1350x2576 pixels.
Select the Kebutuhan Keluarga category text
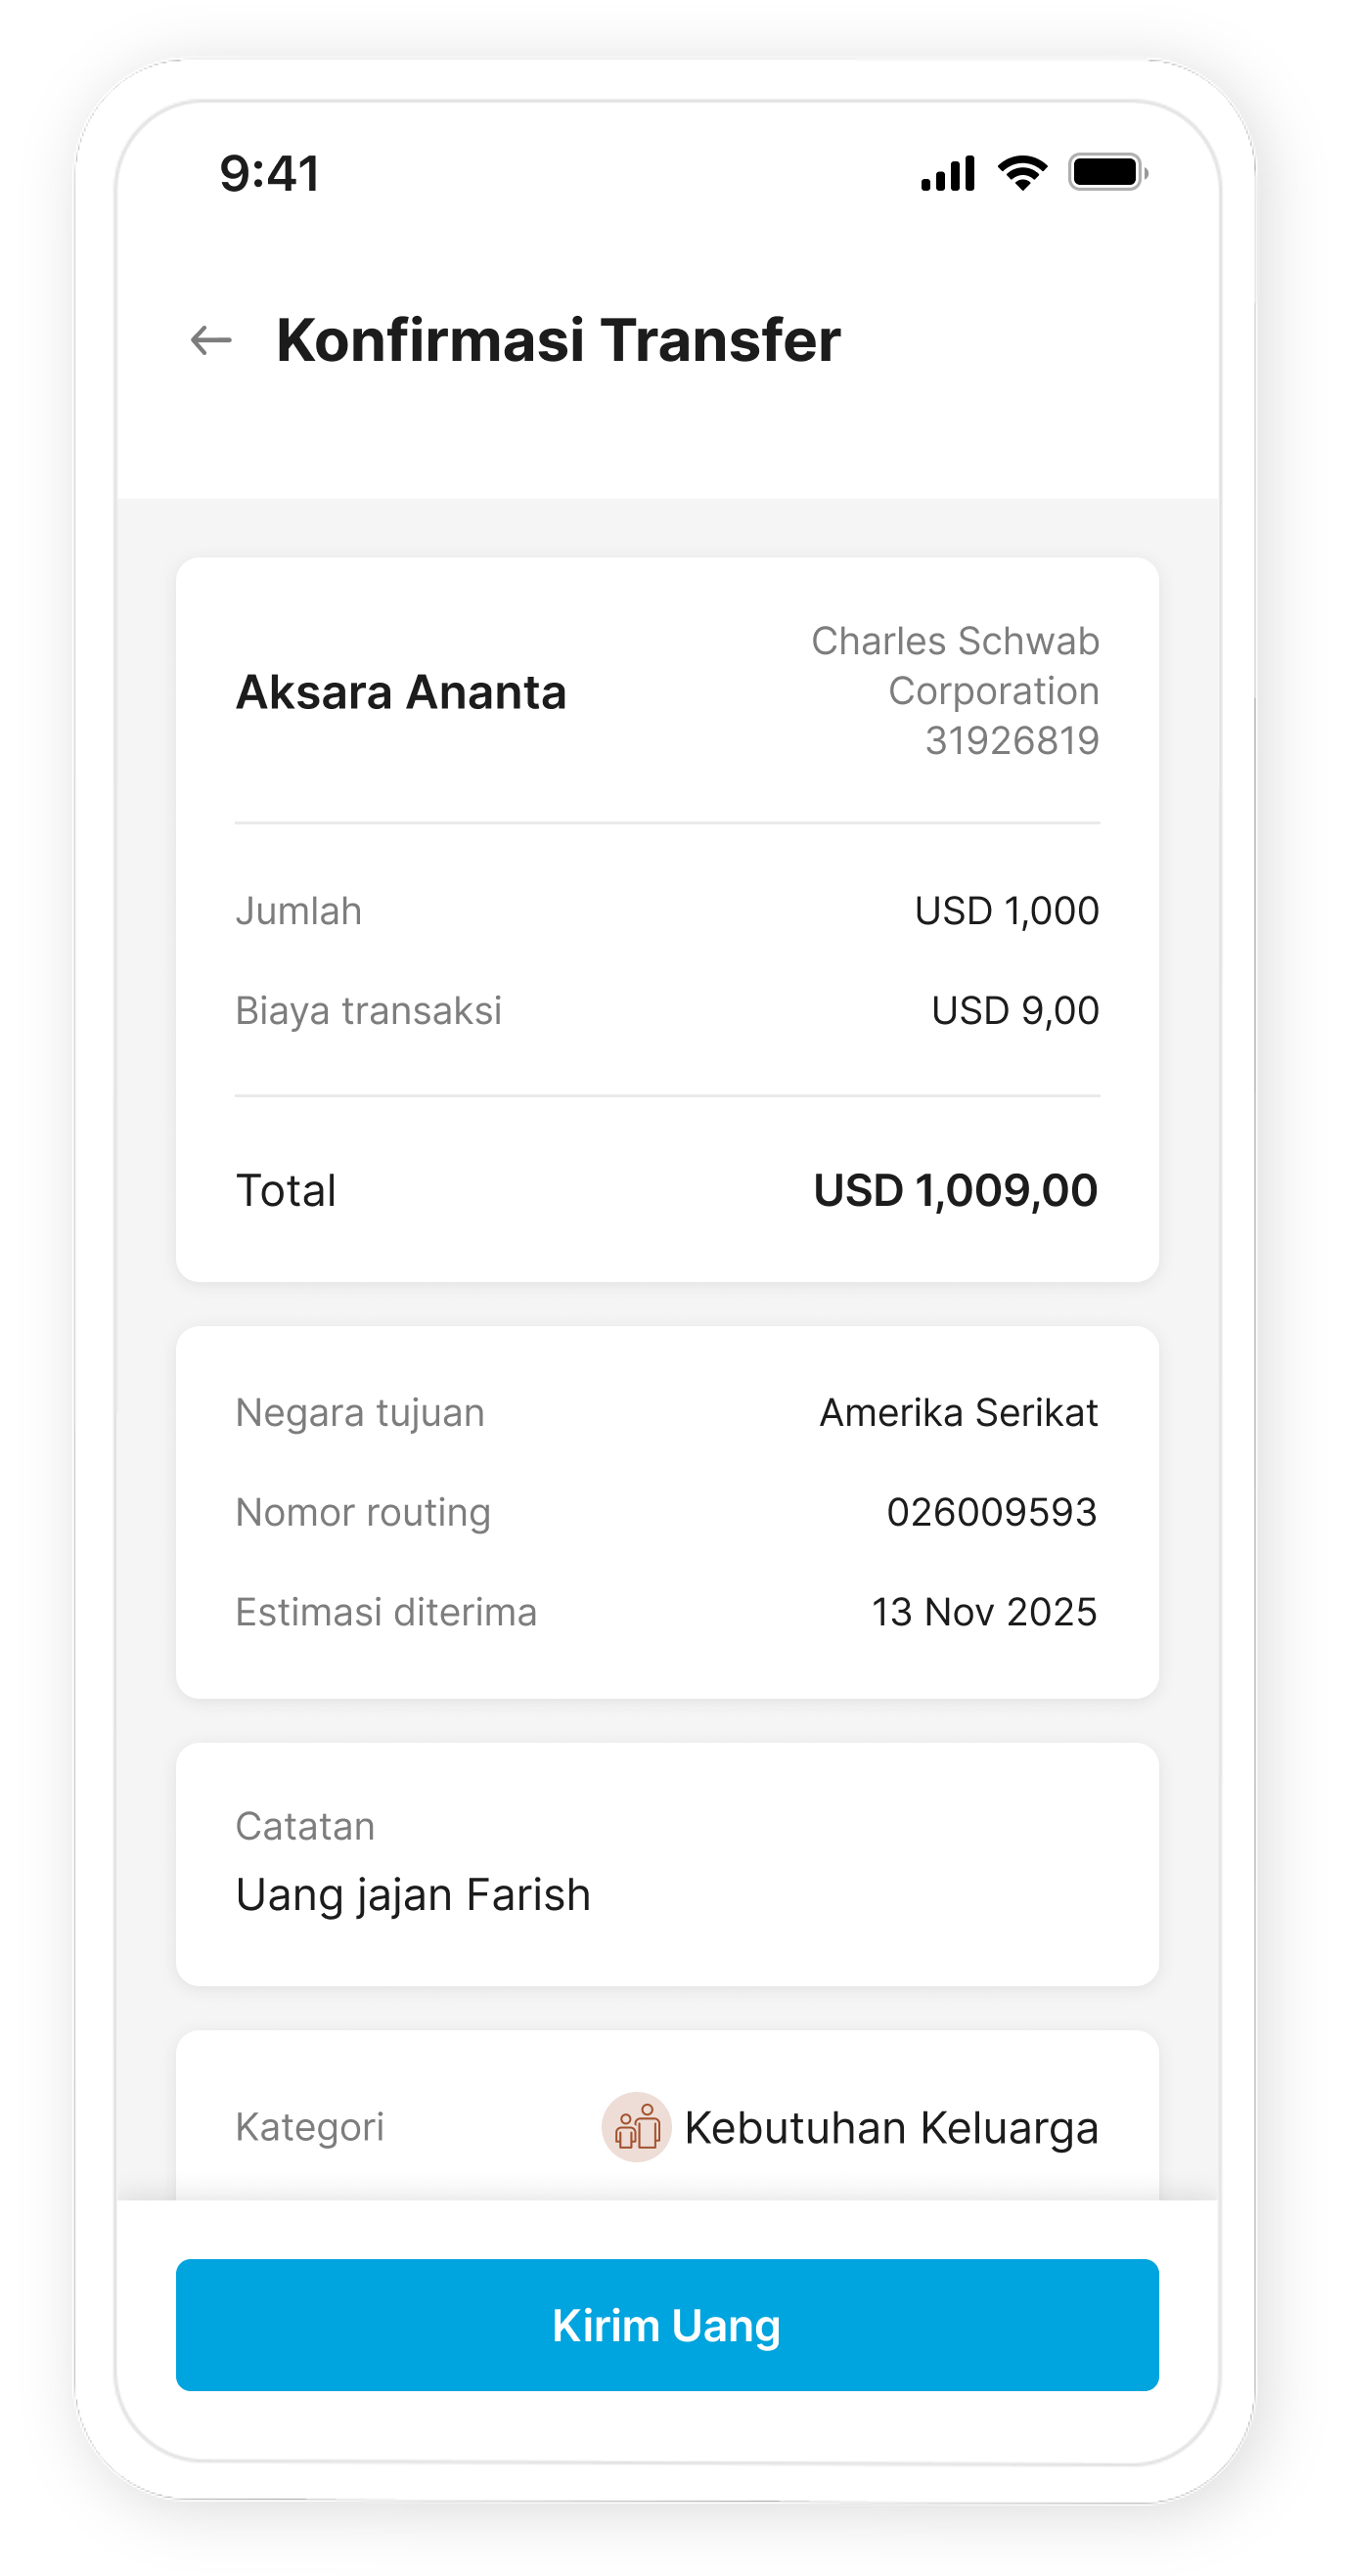click(891, 2128)
